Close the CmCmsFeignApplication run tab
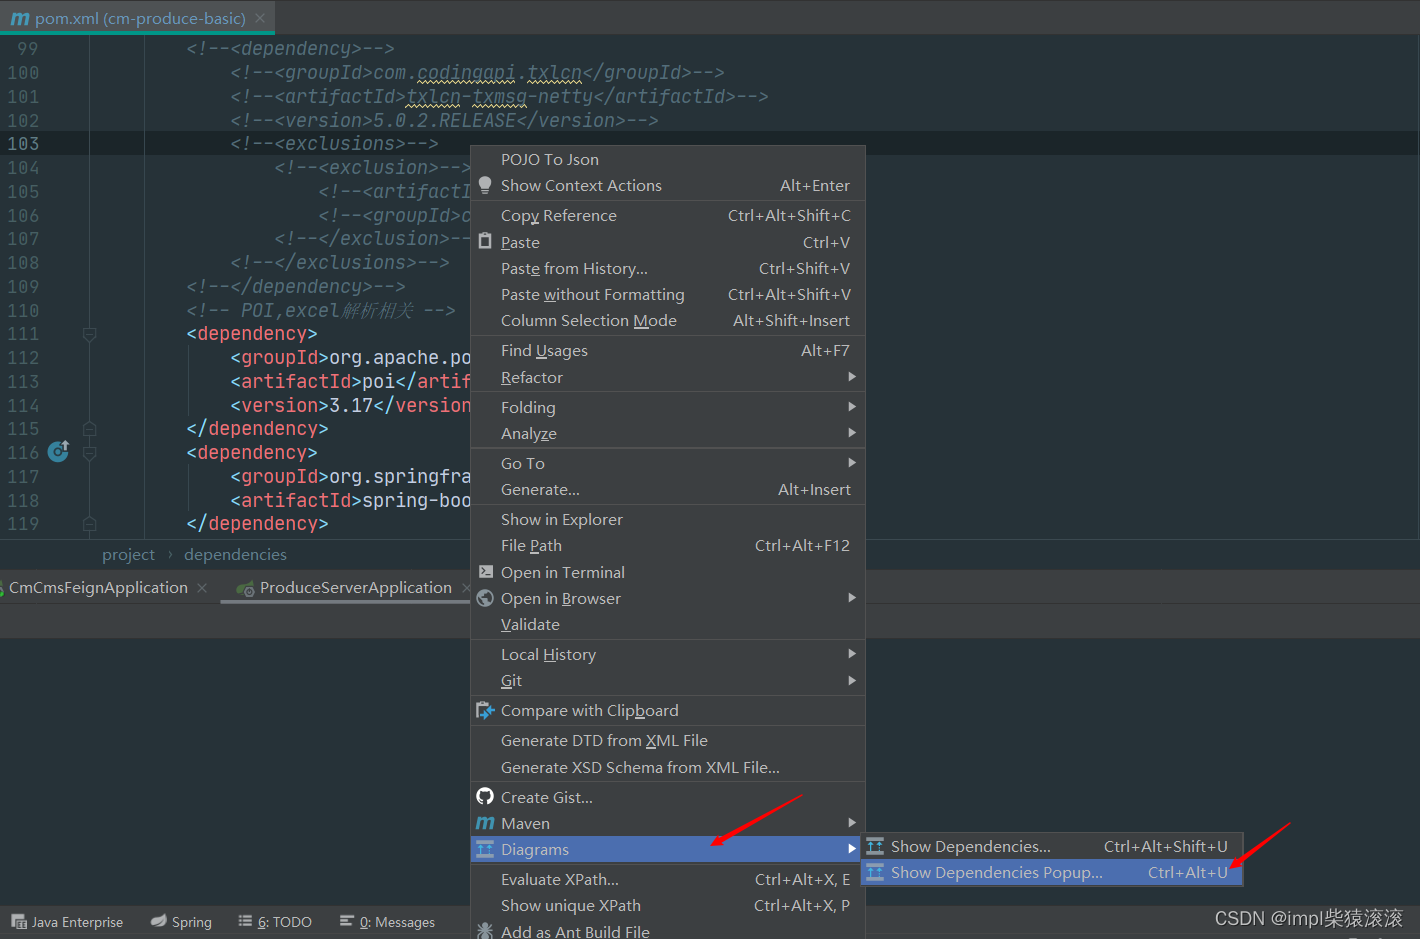This screenshot has width=1420, height=939. [x=202, y=588]
